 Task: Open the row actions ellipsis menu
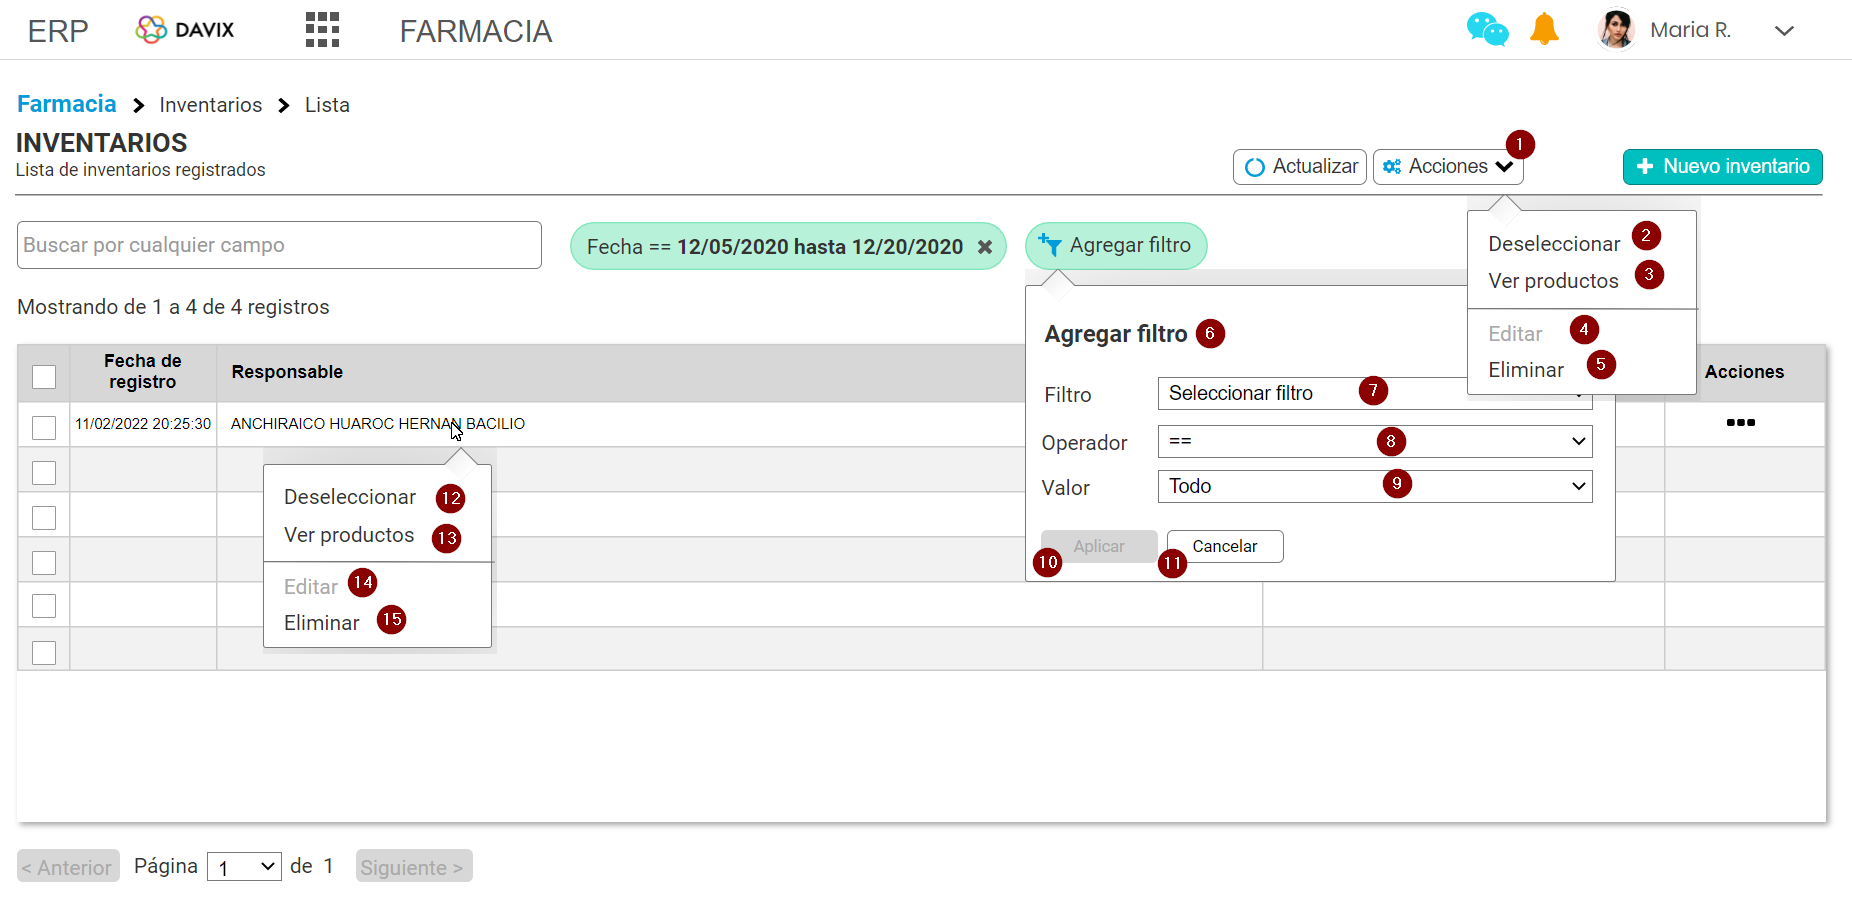point(1740,423)
